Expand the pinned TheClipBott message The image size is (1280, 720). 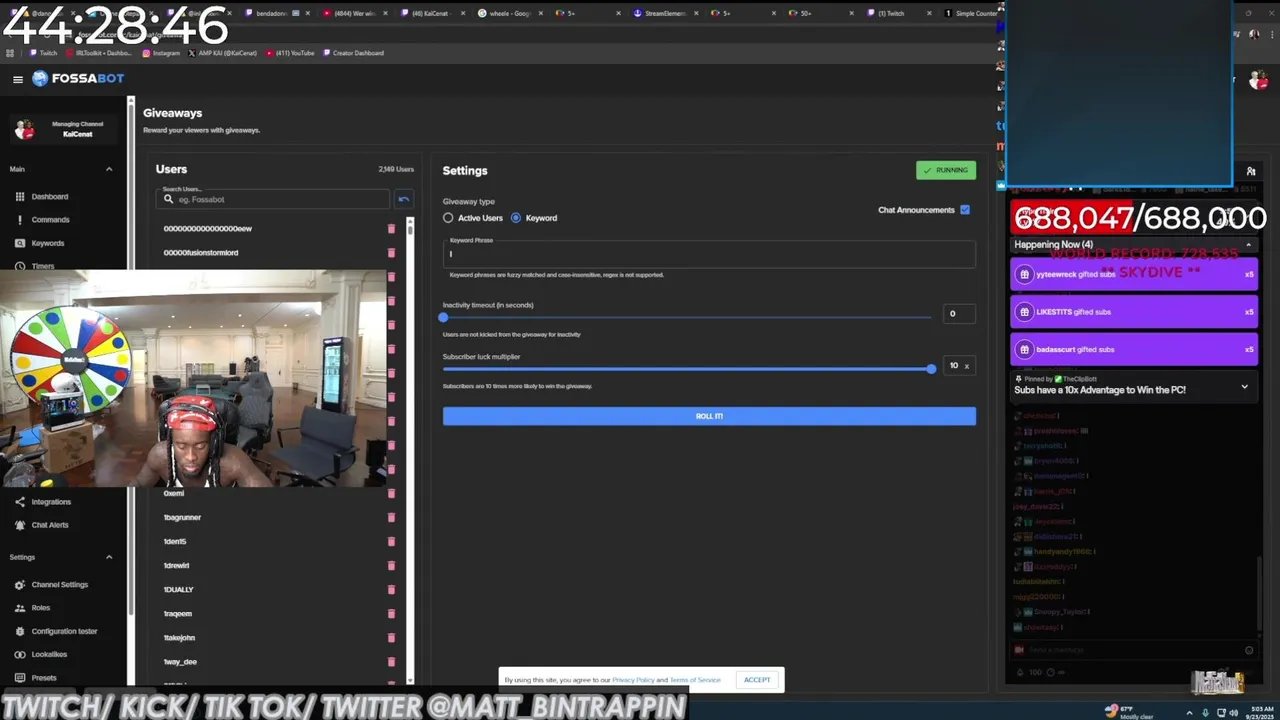click(x=1244, y=386)
